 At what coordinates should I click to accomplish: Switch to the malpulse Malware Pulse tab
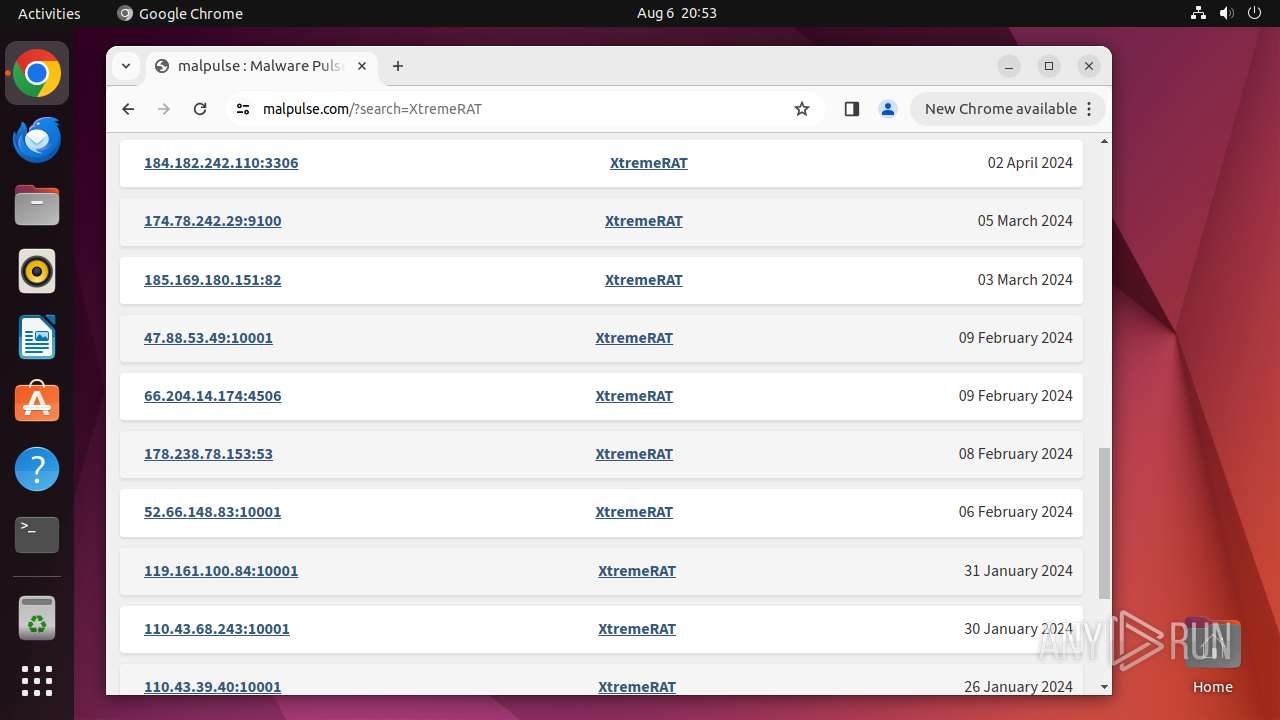click(x=262, y=66)
